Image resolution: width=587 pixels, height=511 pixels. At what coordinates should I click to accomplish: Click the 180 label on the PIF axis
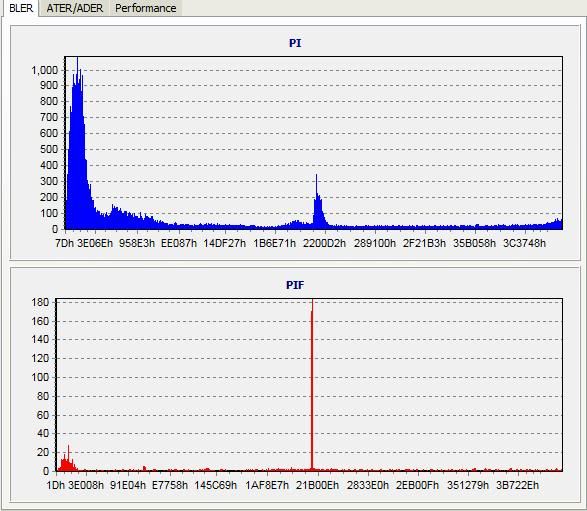tap(40, 302)
